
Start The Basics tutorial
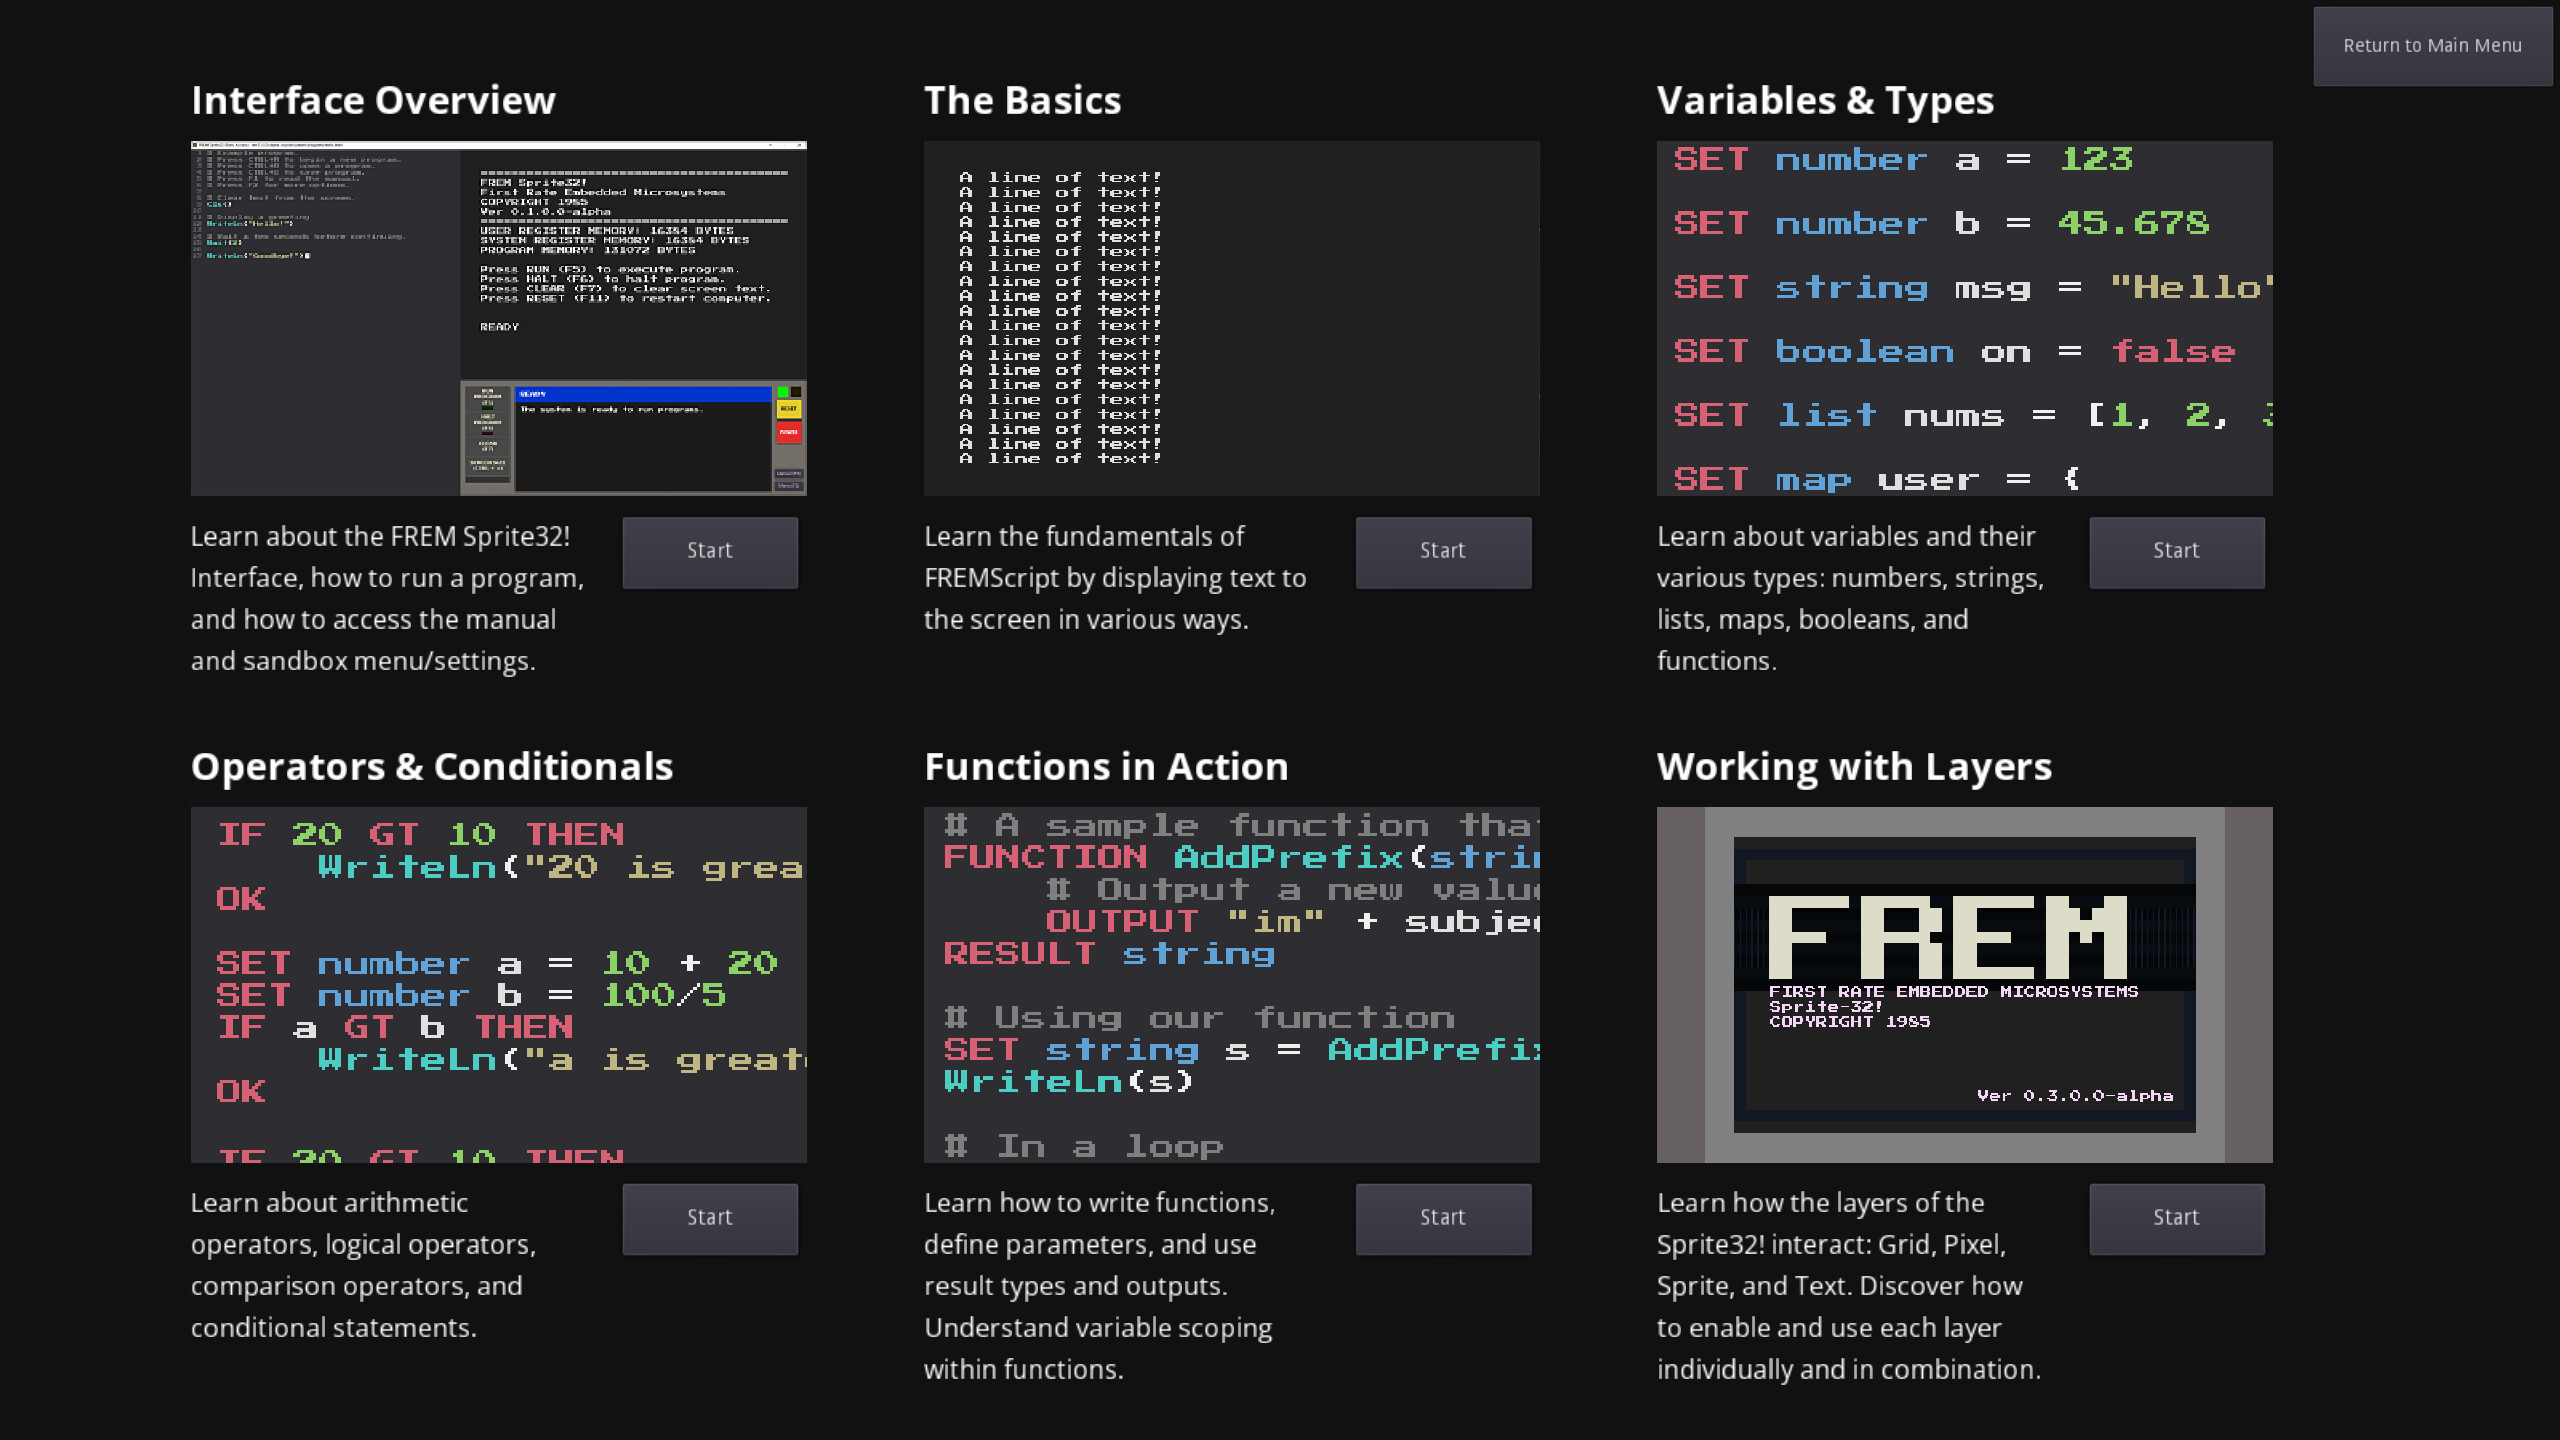click(x=1442, y=551)
